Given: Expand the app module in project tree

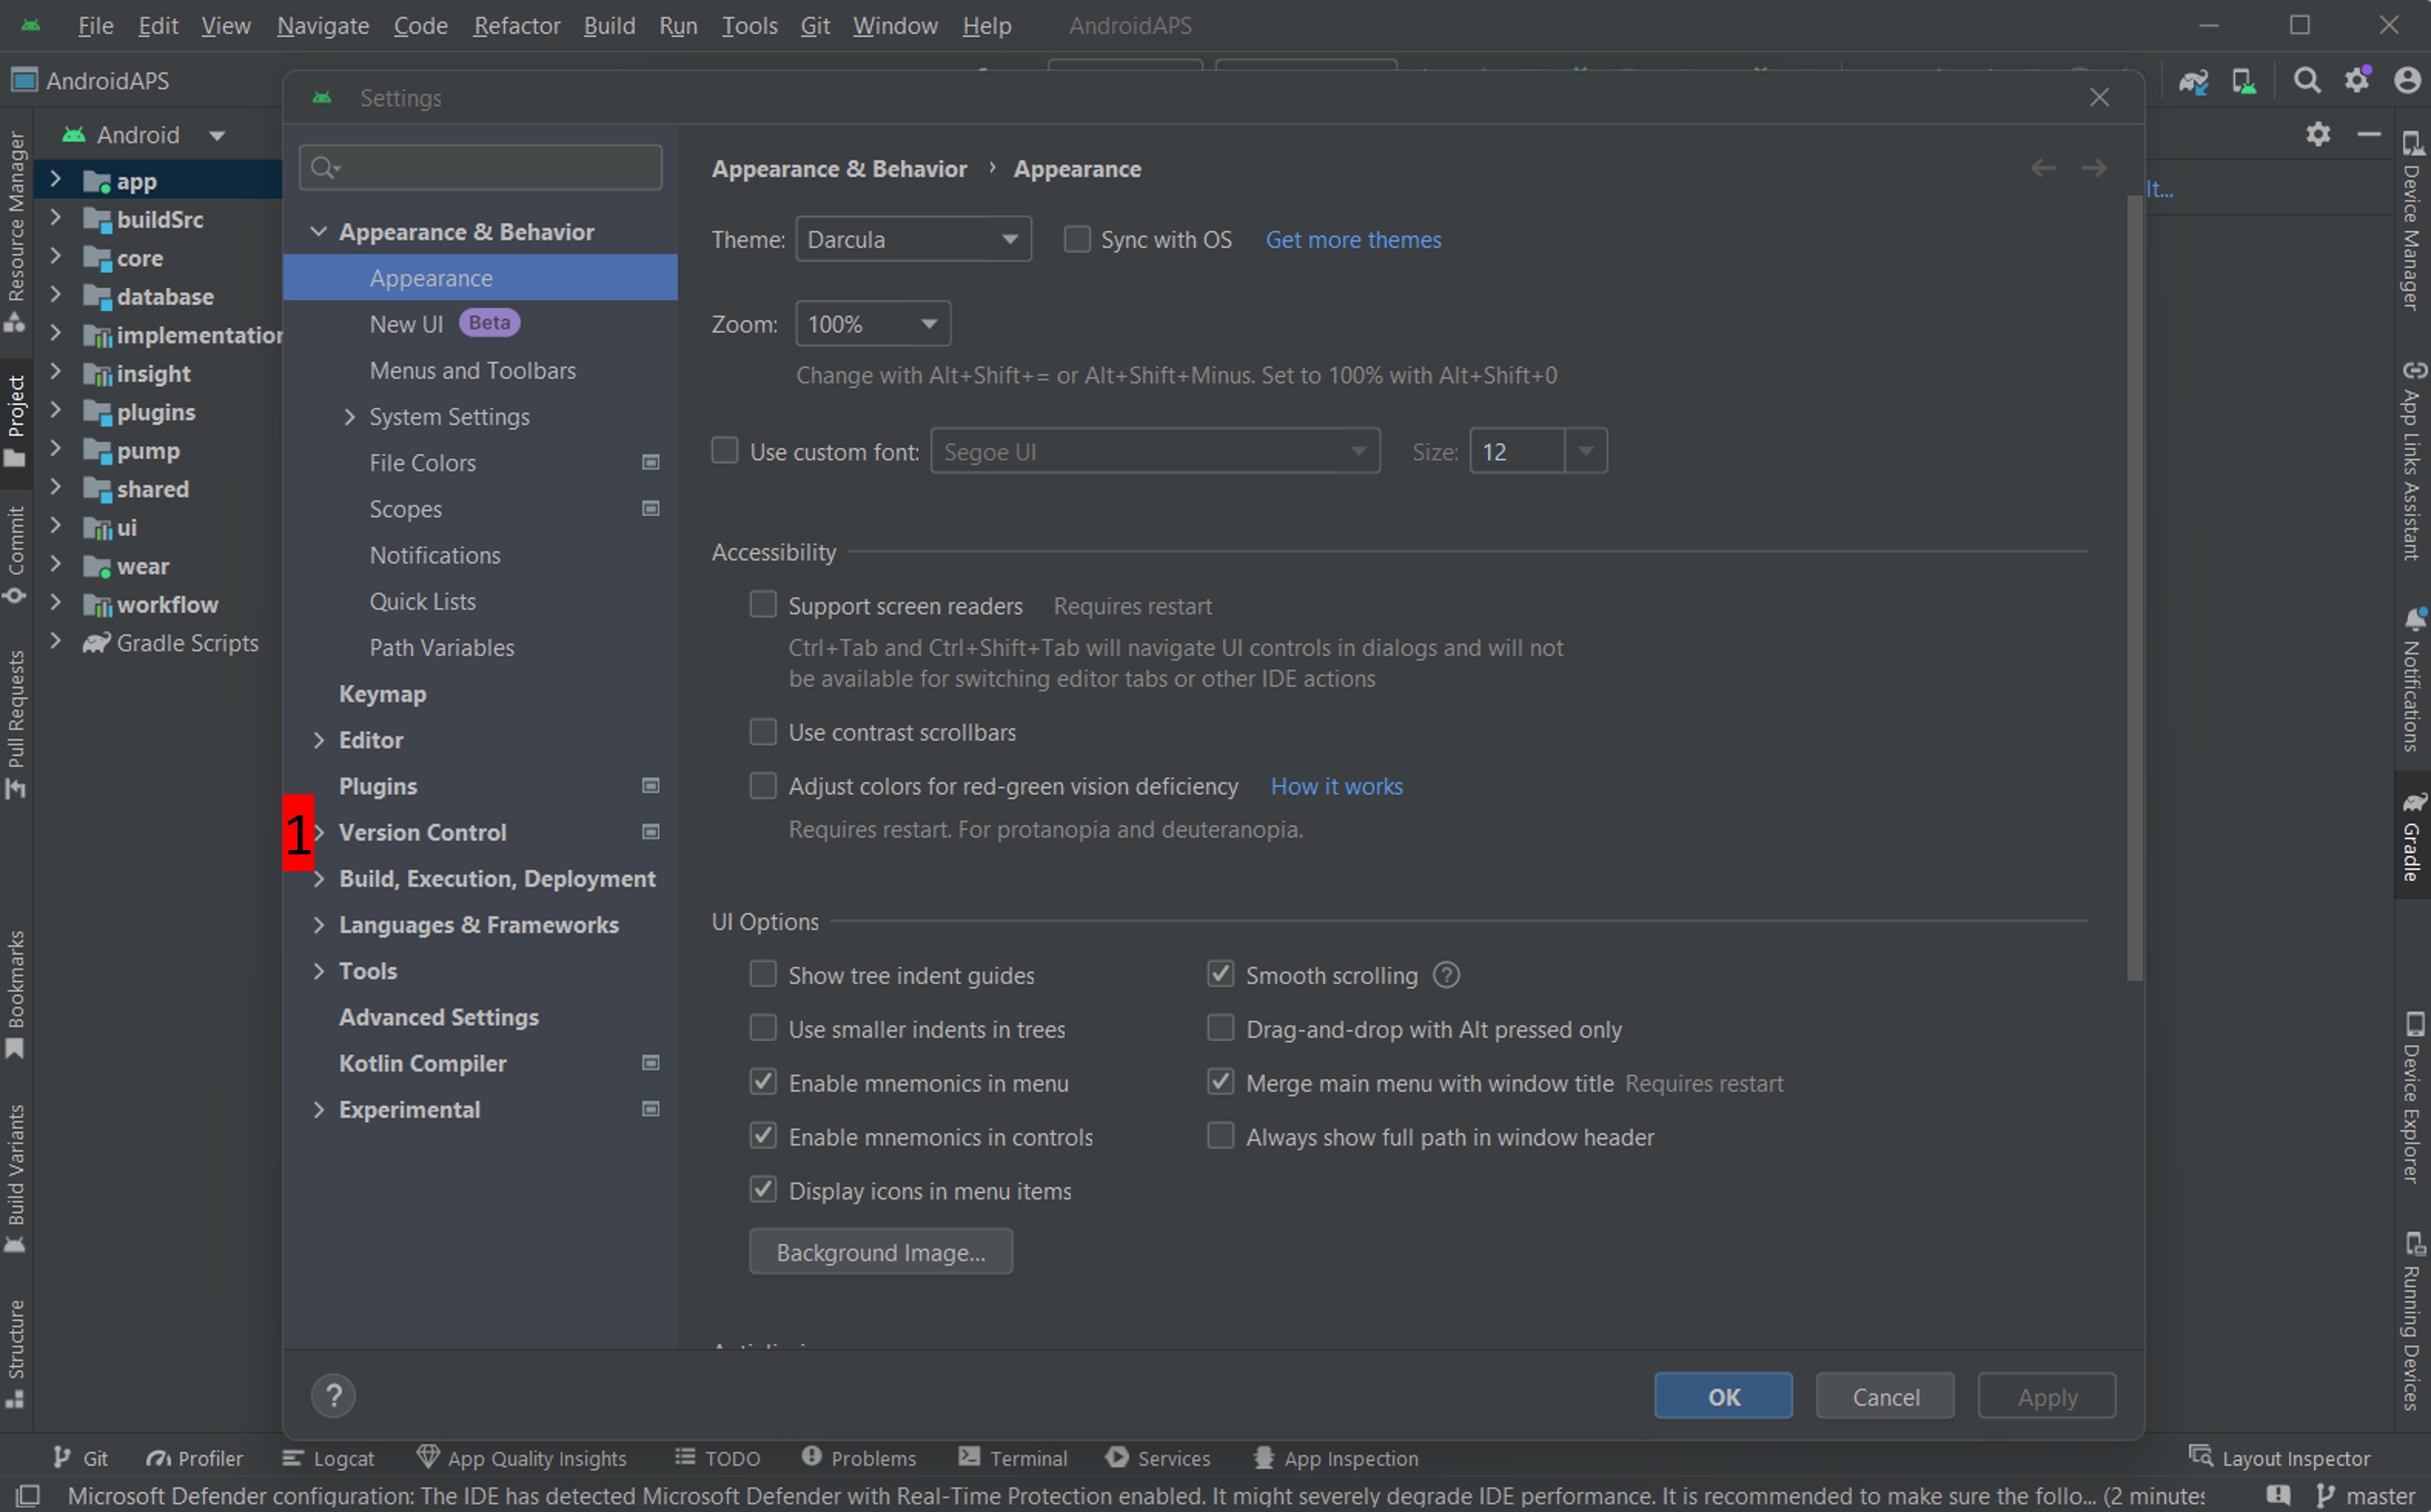Looking at the screenshot, I should tap(55, 180).
